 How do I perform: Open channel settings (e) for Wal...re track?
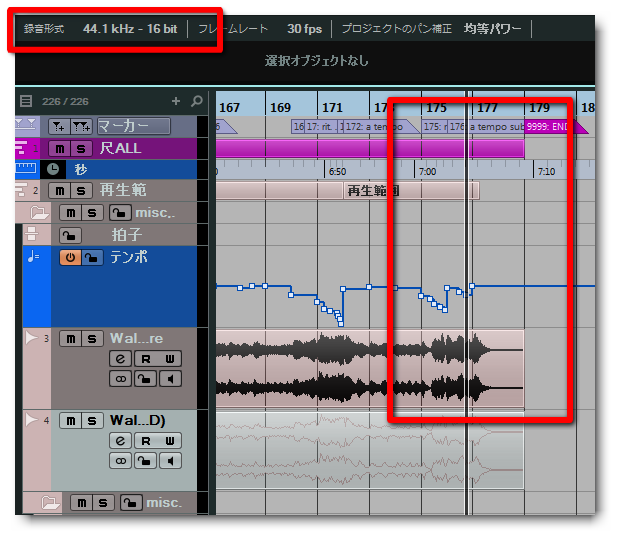(121, 359)
